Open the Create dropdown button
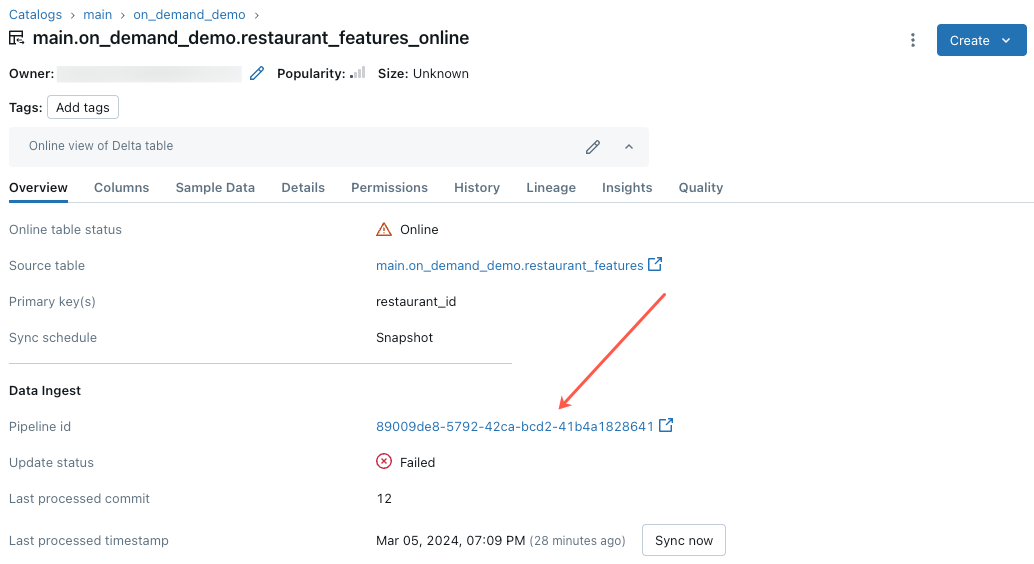This screenshot has width=1034, height=564. coord(981,40)
